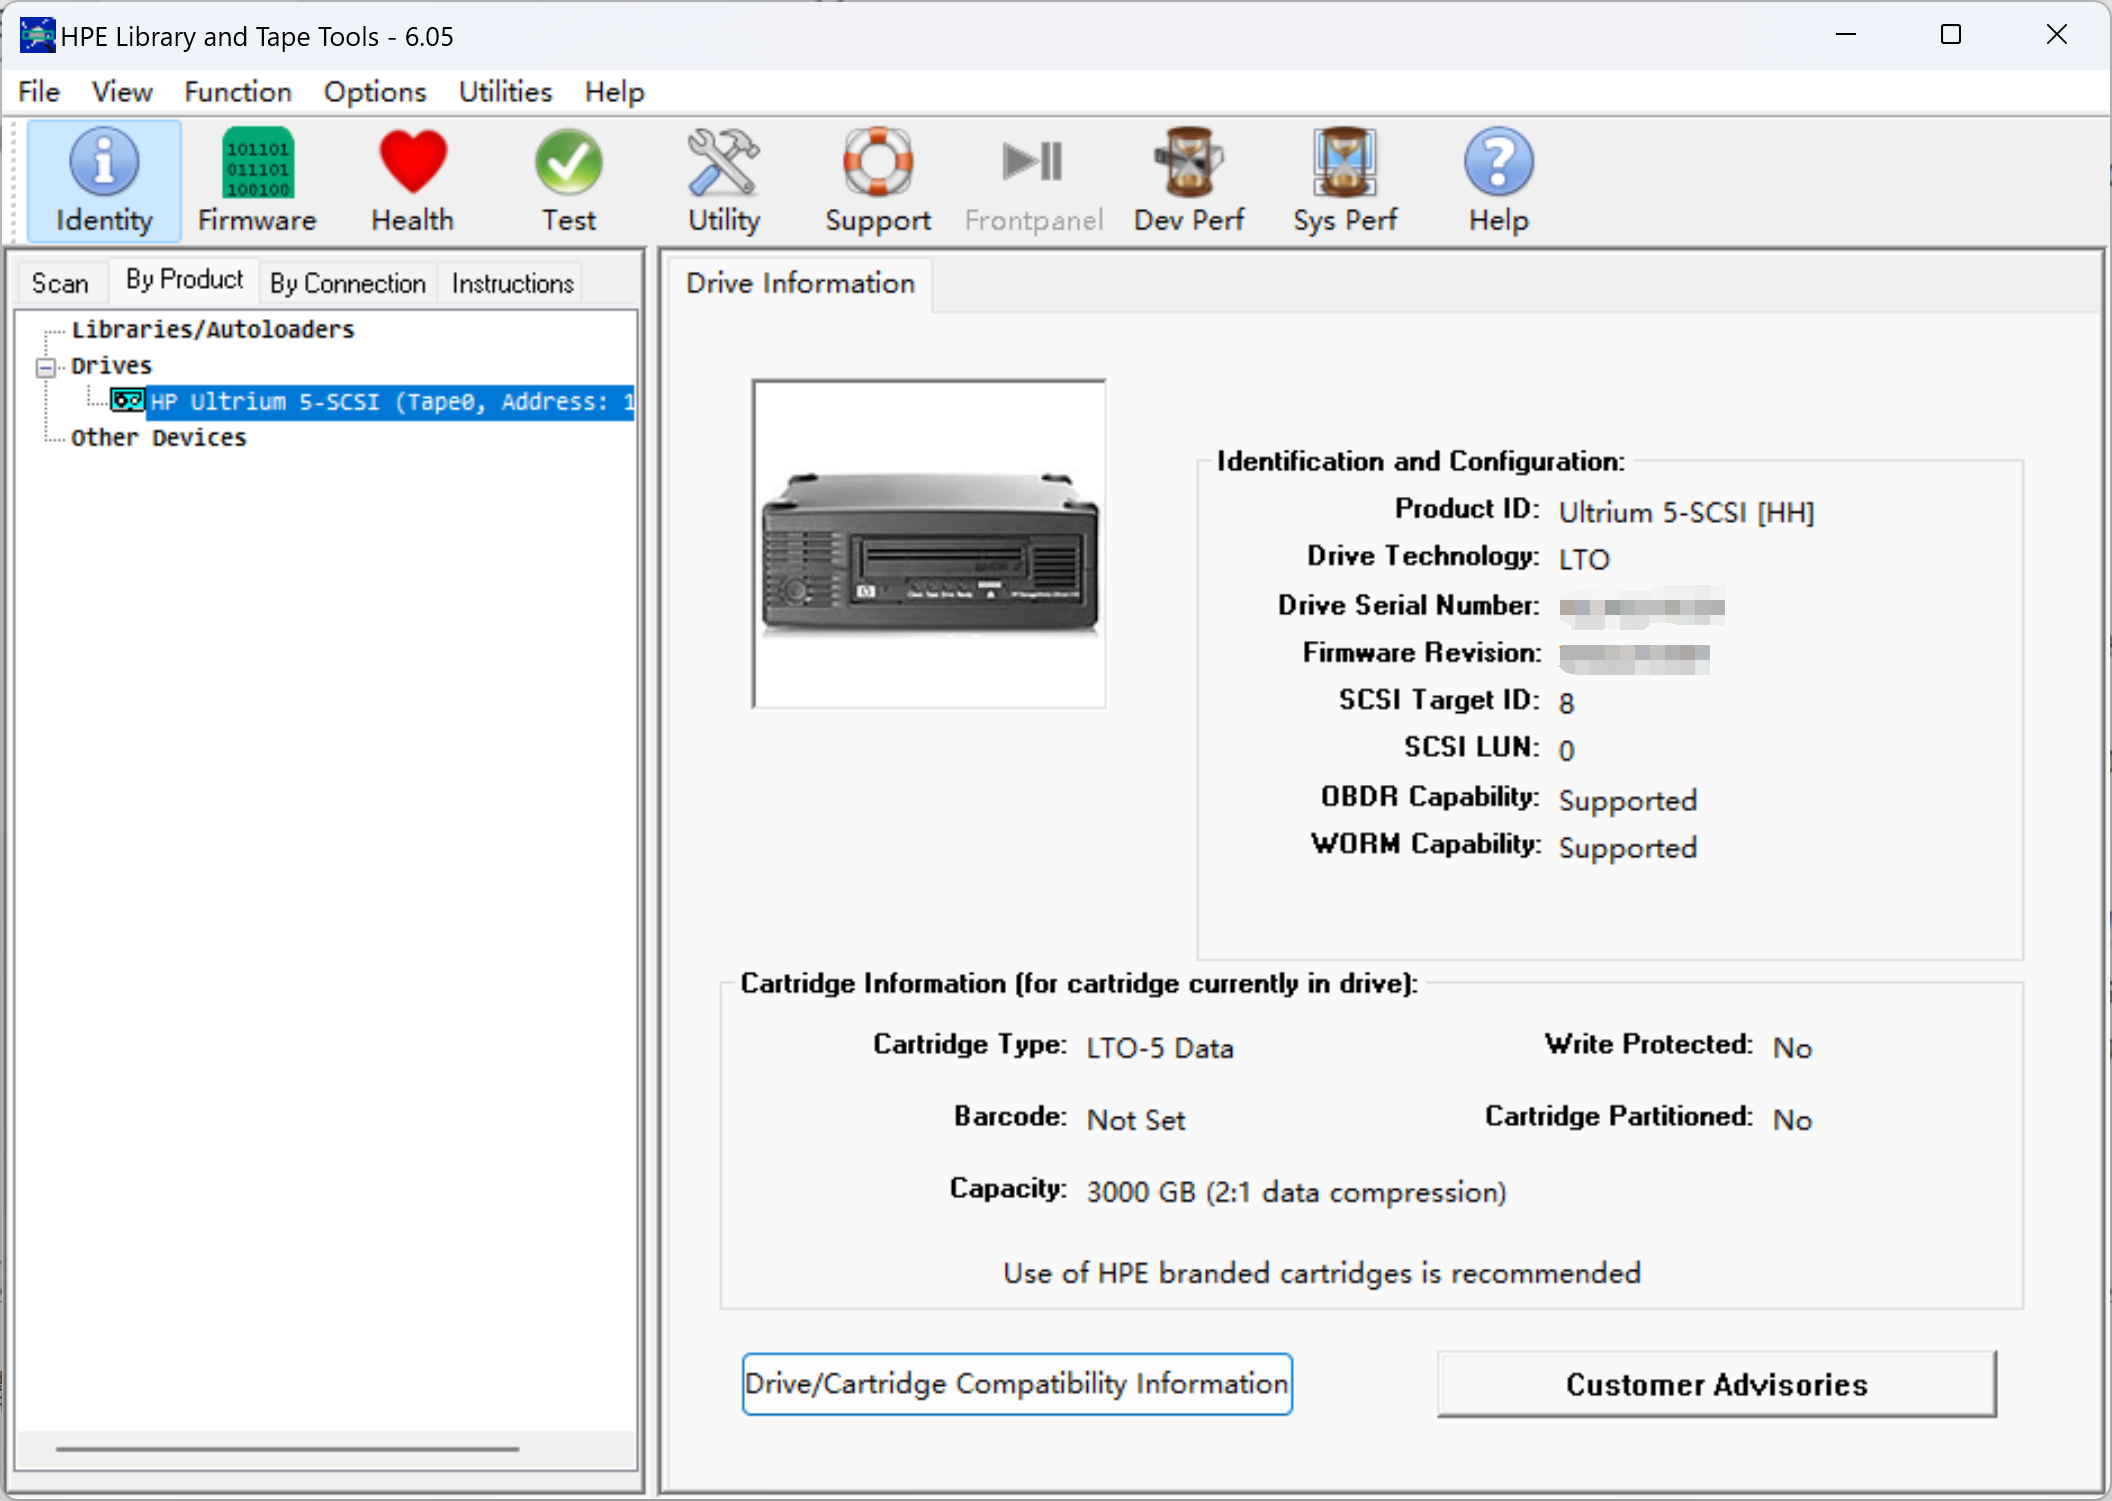Open the Utility tools icon
The image size is (2112, 1501).
coord(724,181)
